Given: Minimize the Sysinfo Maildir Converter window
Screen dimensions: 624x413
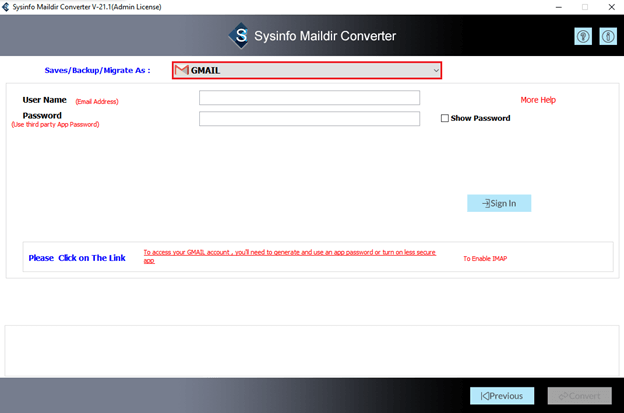Looking at the screenshot, I should tap(559, 7).
